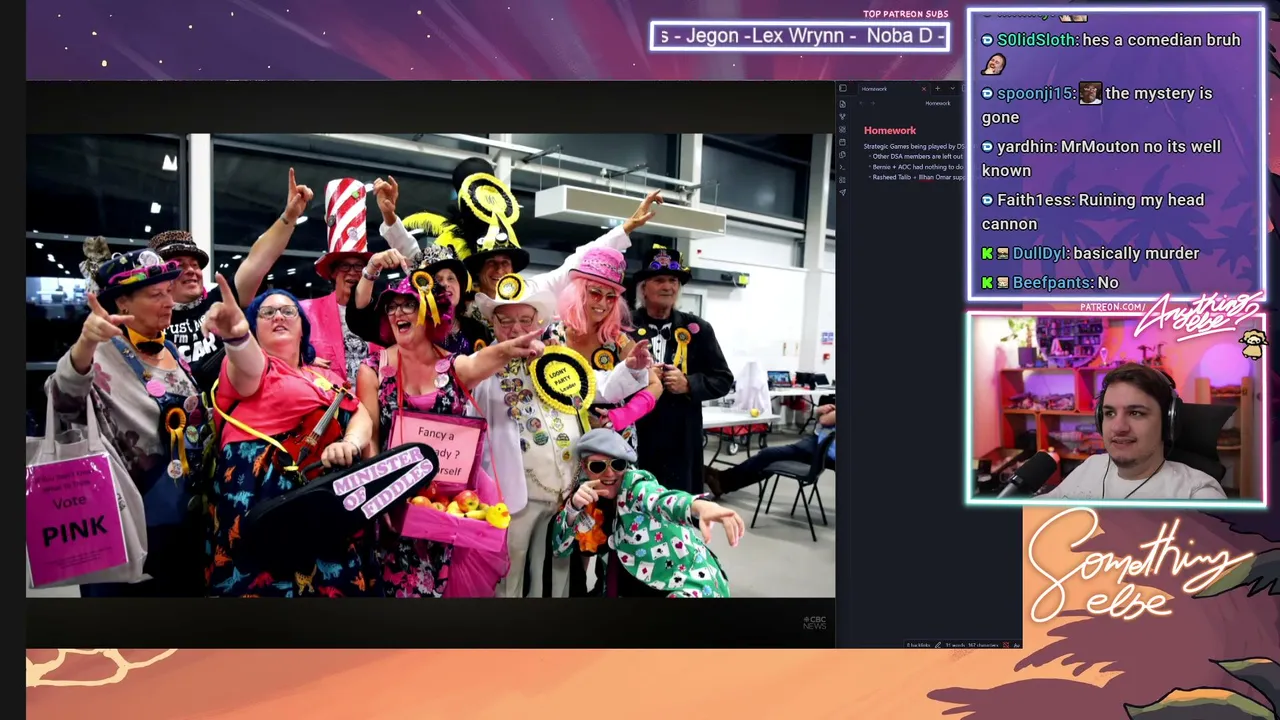Click the red sync icon in status bar

(x=1006, y=645)
